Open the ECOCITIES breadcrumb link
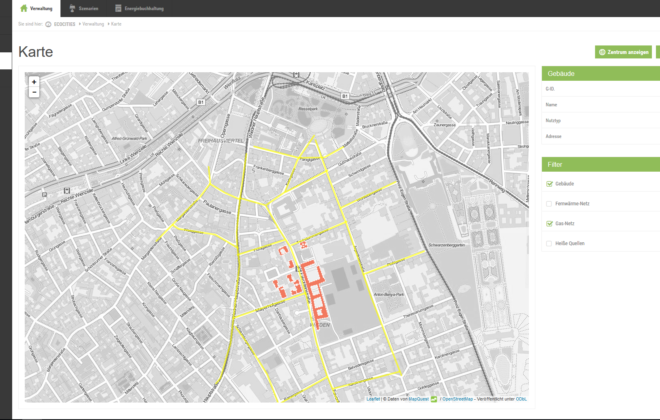 coord(64,24)
